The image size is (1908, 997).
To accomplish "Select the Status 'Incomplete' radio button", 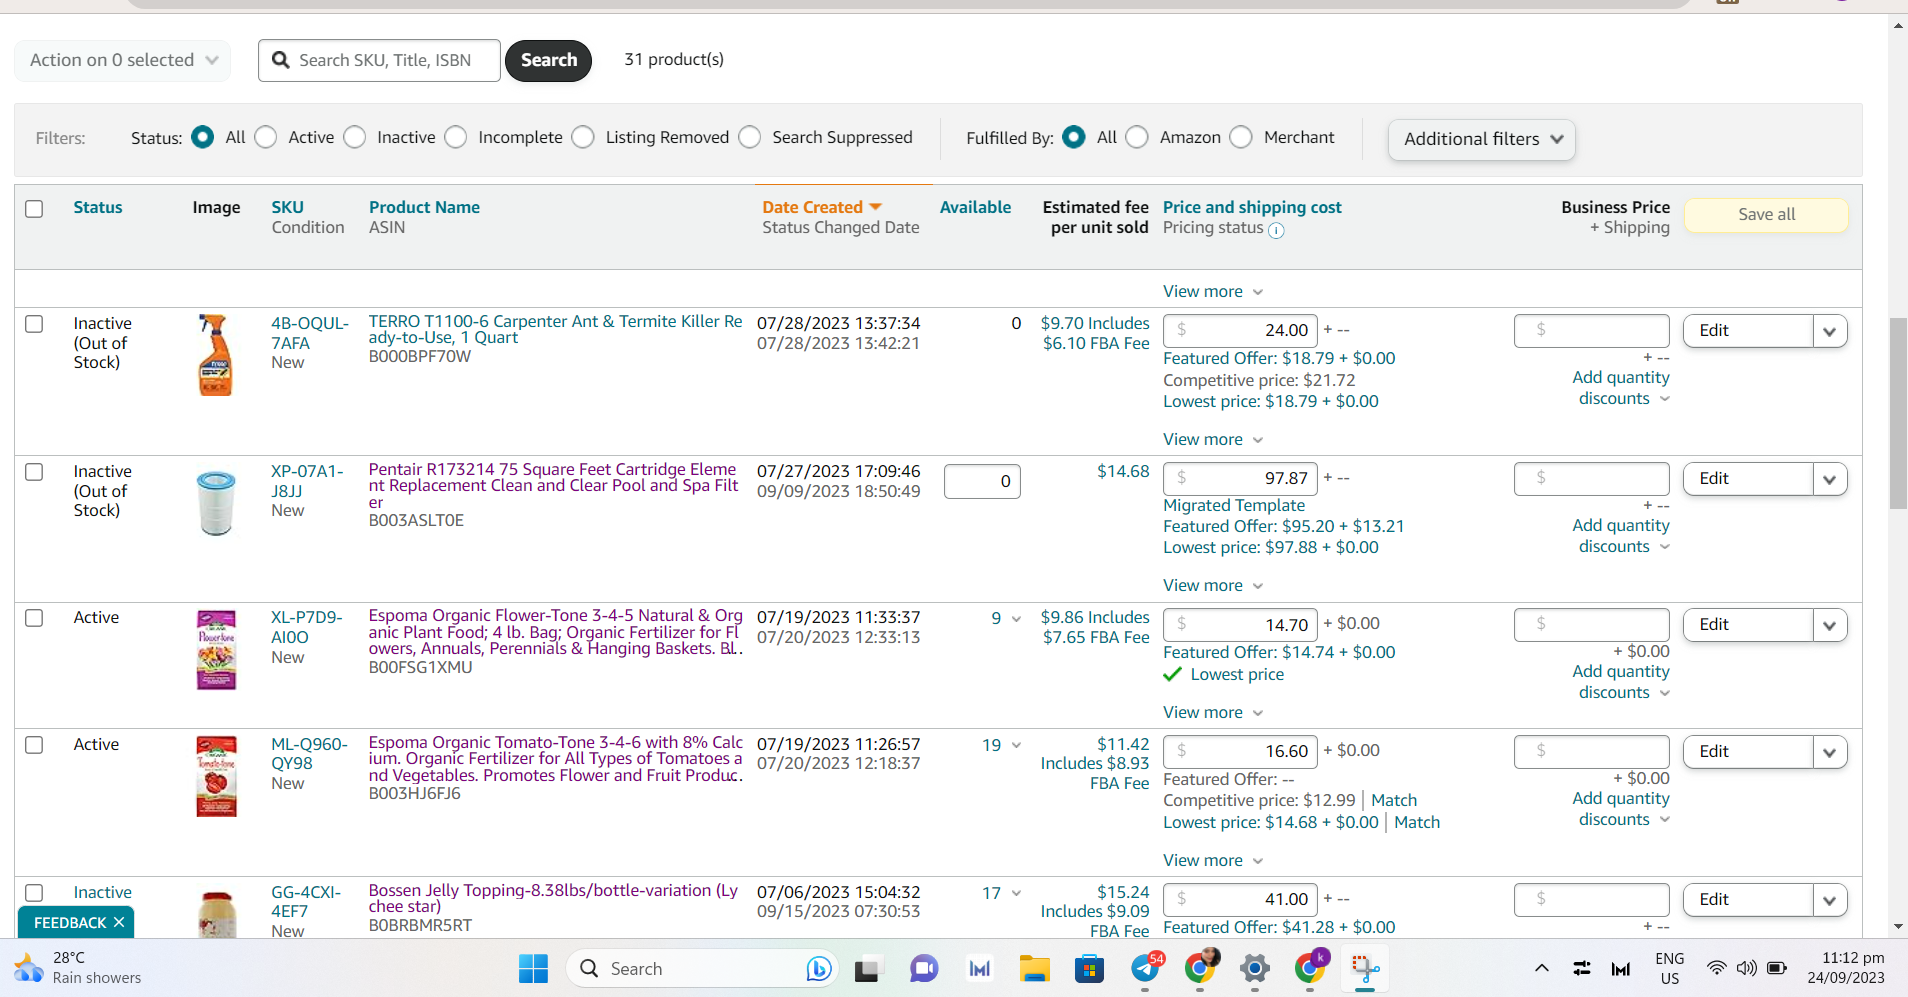I will coord(456,137).
